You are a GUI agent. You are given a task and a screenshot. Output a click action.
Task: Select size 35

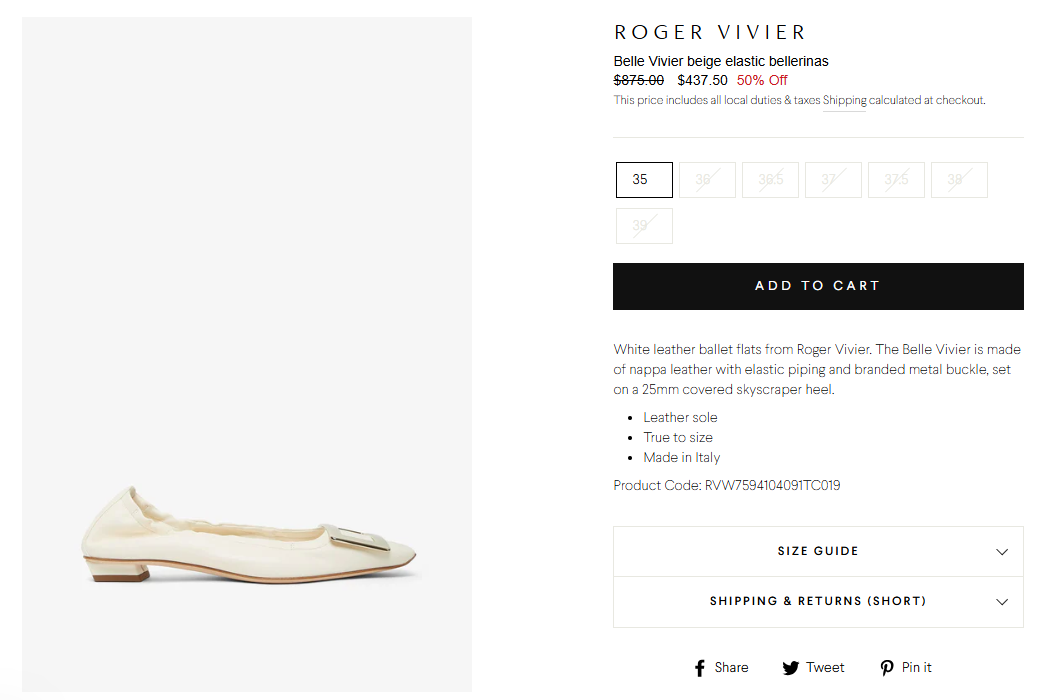[644, 180]
